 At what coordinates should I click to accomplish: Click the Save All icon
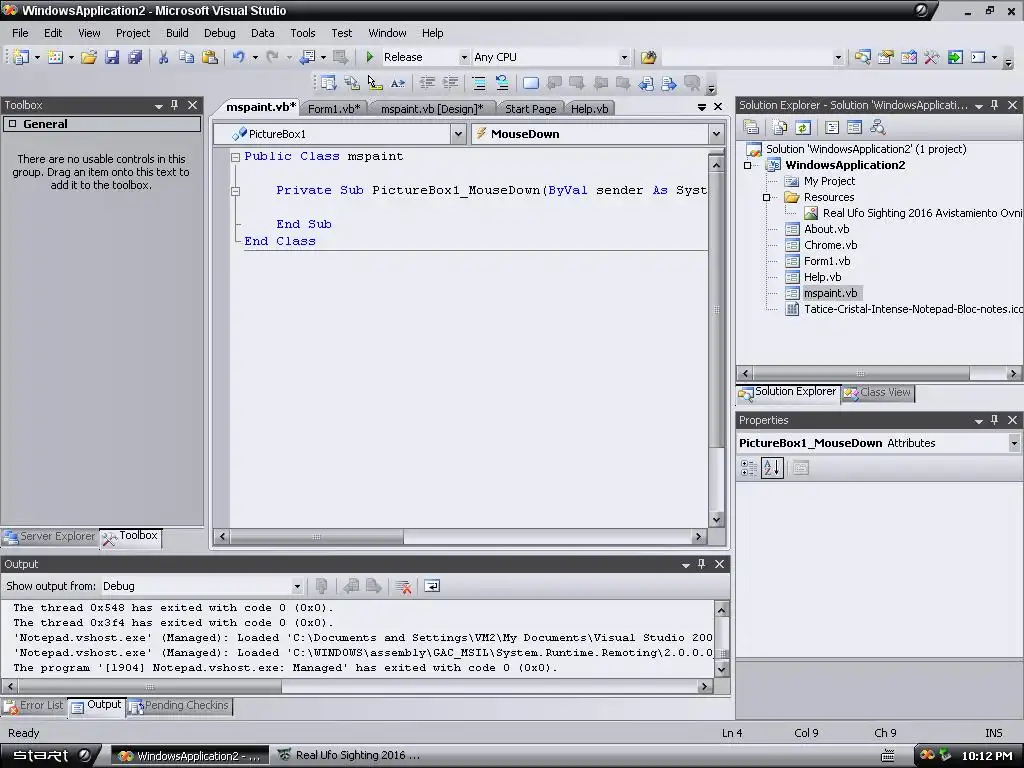tap(135, 57)
